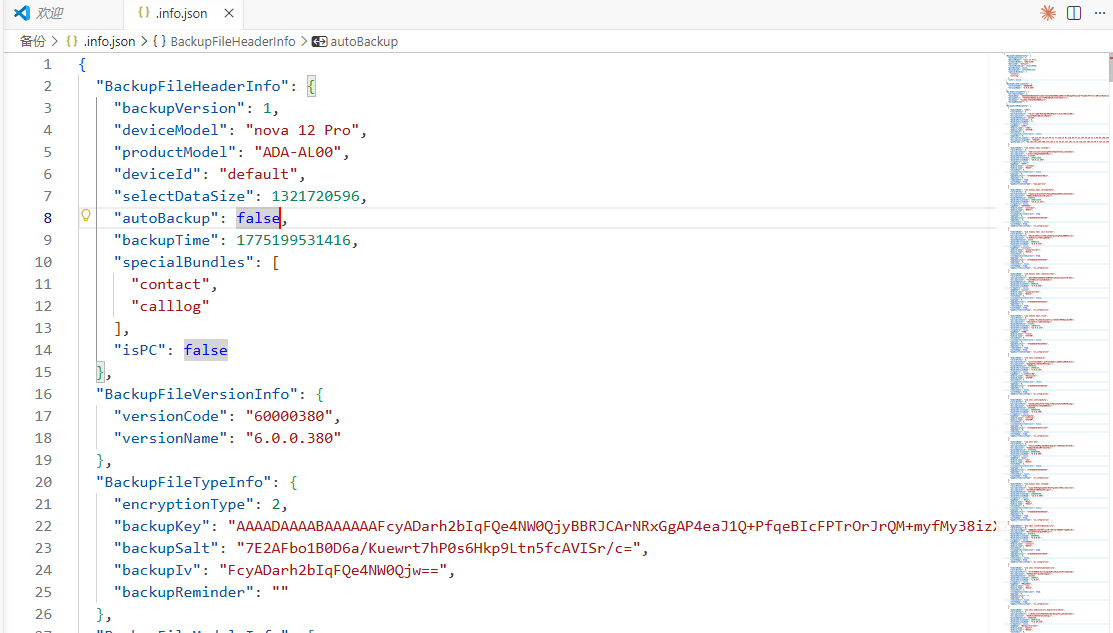Click the "versionCode" key
Viewport: 1113px width, 633px height.
(170, 416)
